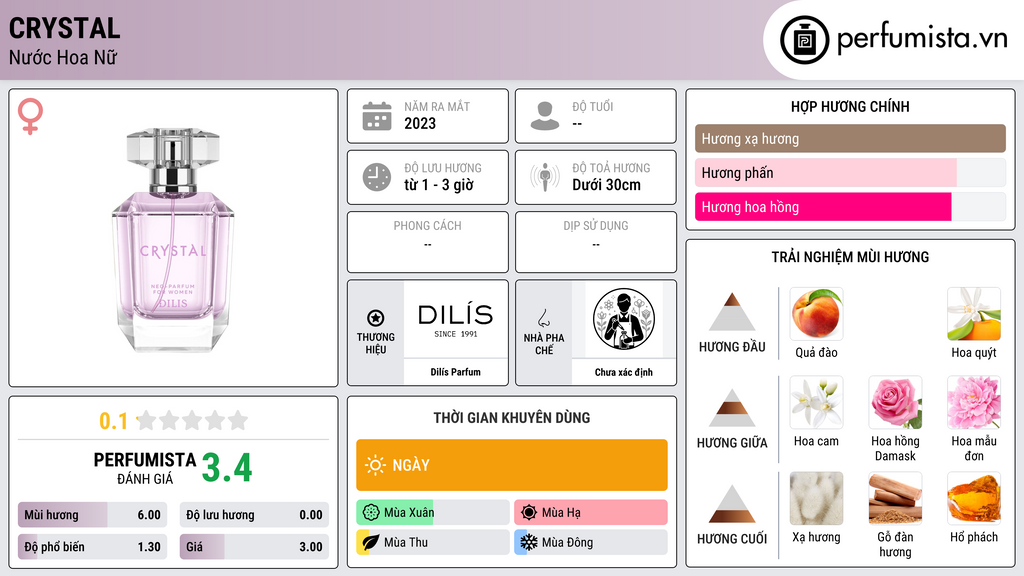The height and width of the screenshot is (576, 1024).
Task: Click the star badge icon above Thương hiệu
Action: (376, 318)
